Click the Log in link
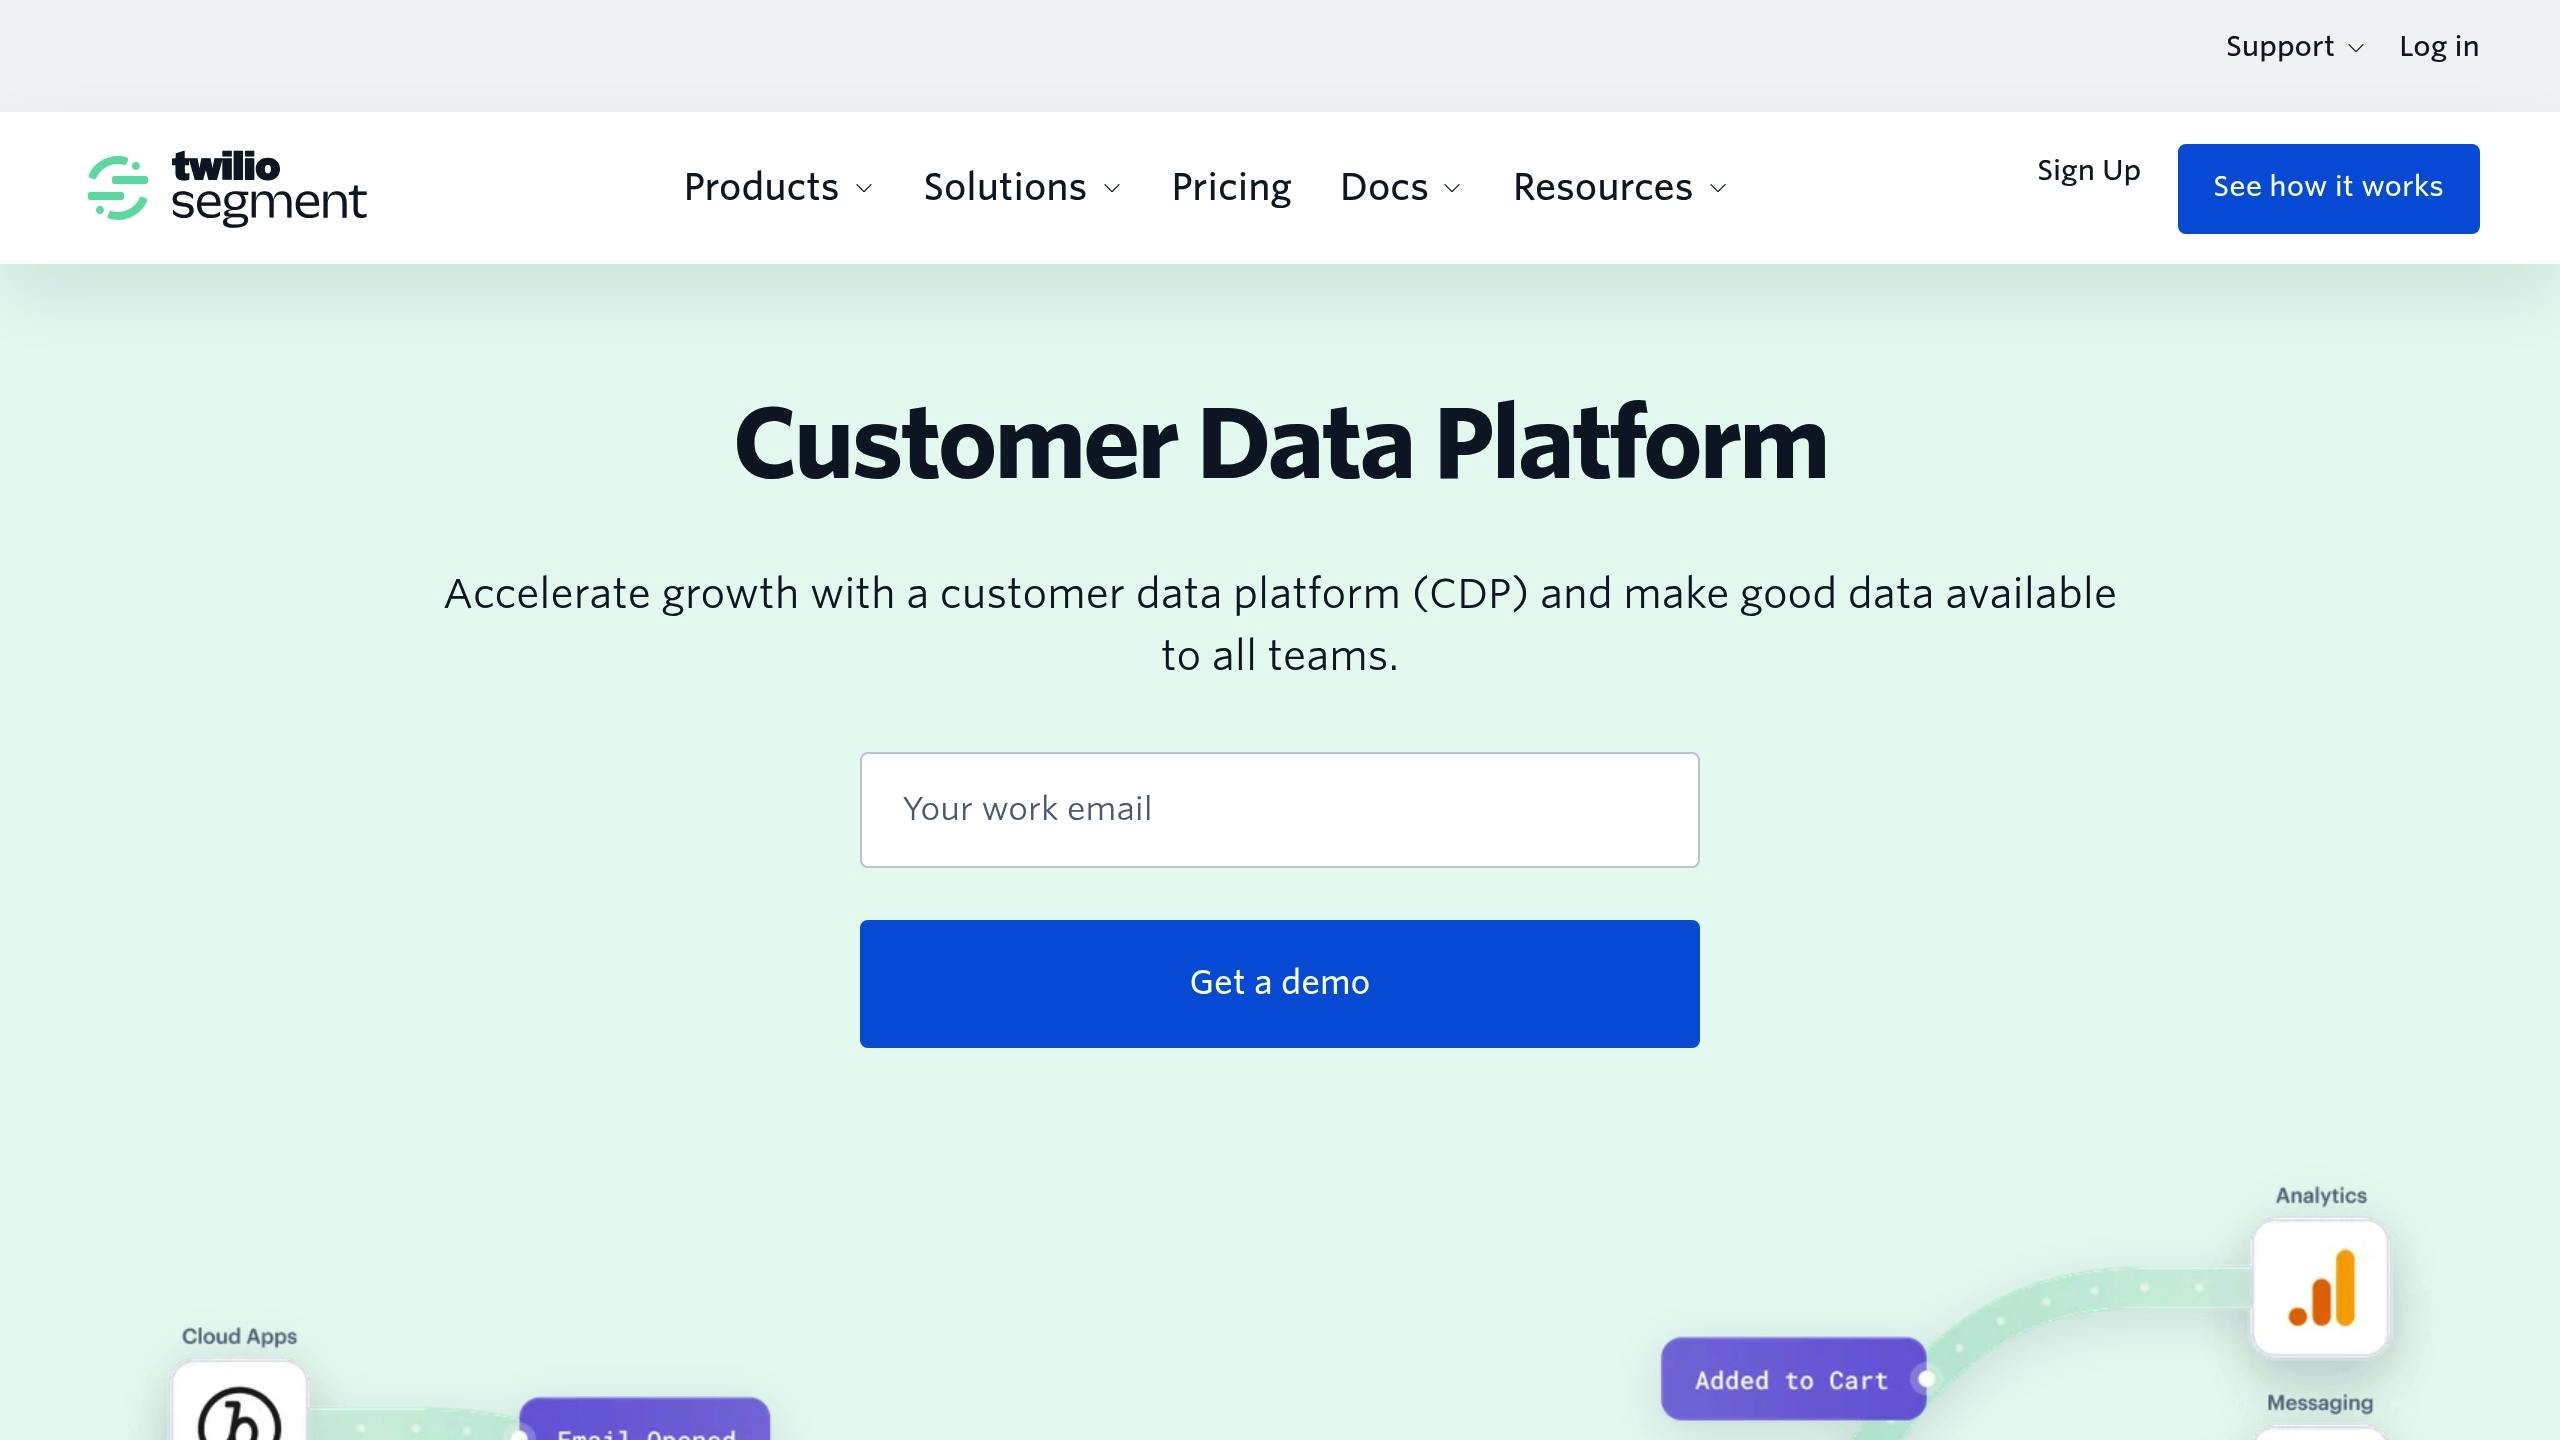The width and height of the screenshot is (2560, 1440). [x=2439, y=46]
